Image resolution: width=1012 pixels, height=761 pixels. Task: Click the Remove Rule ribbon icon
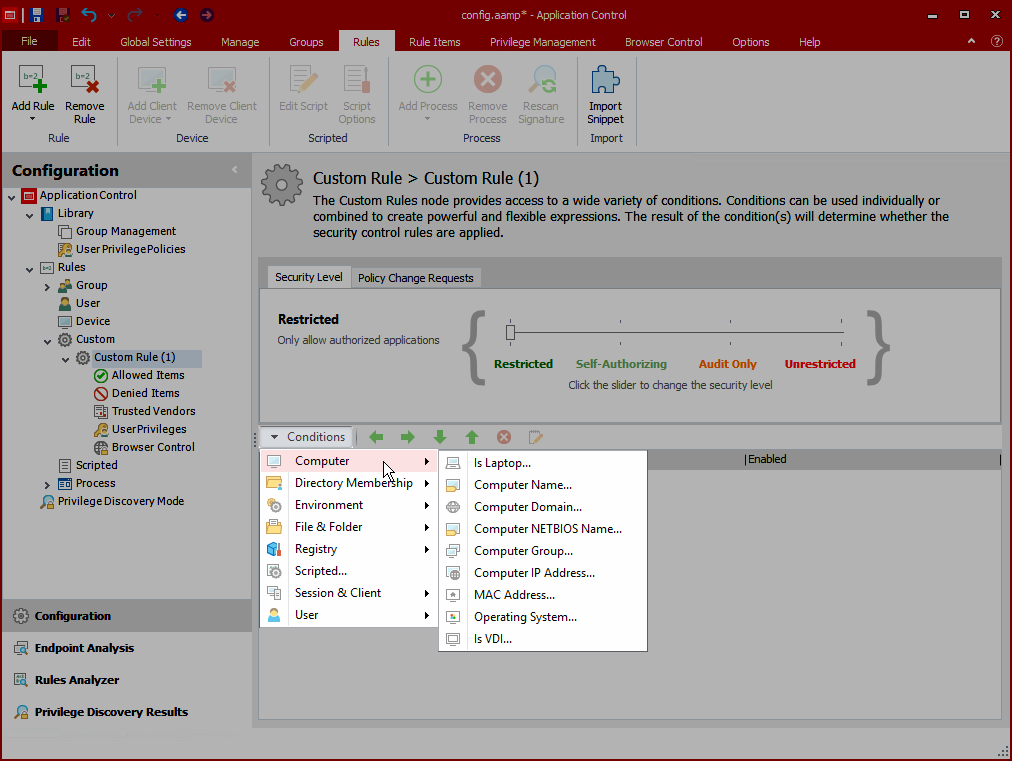[x=84, y=81]
